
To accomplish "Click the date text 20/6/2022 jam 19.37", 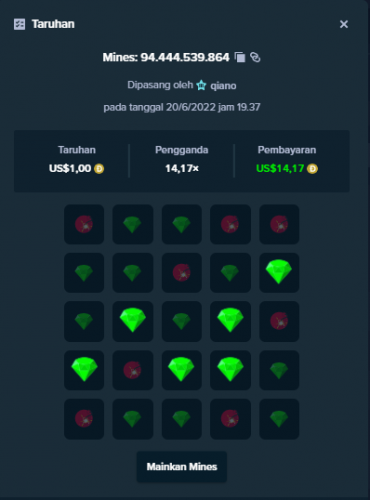I will click(x=213, y=107).
